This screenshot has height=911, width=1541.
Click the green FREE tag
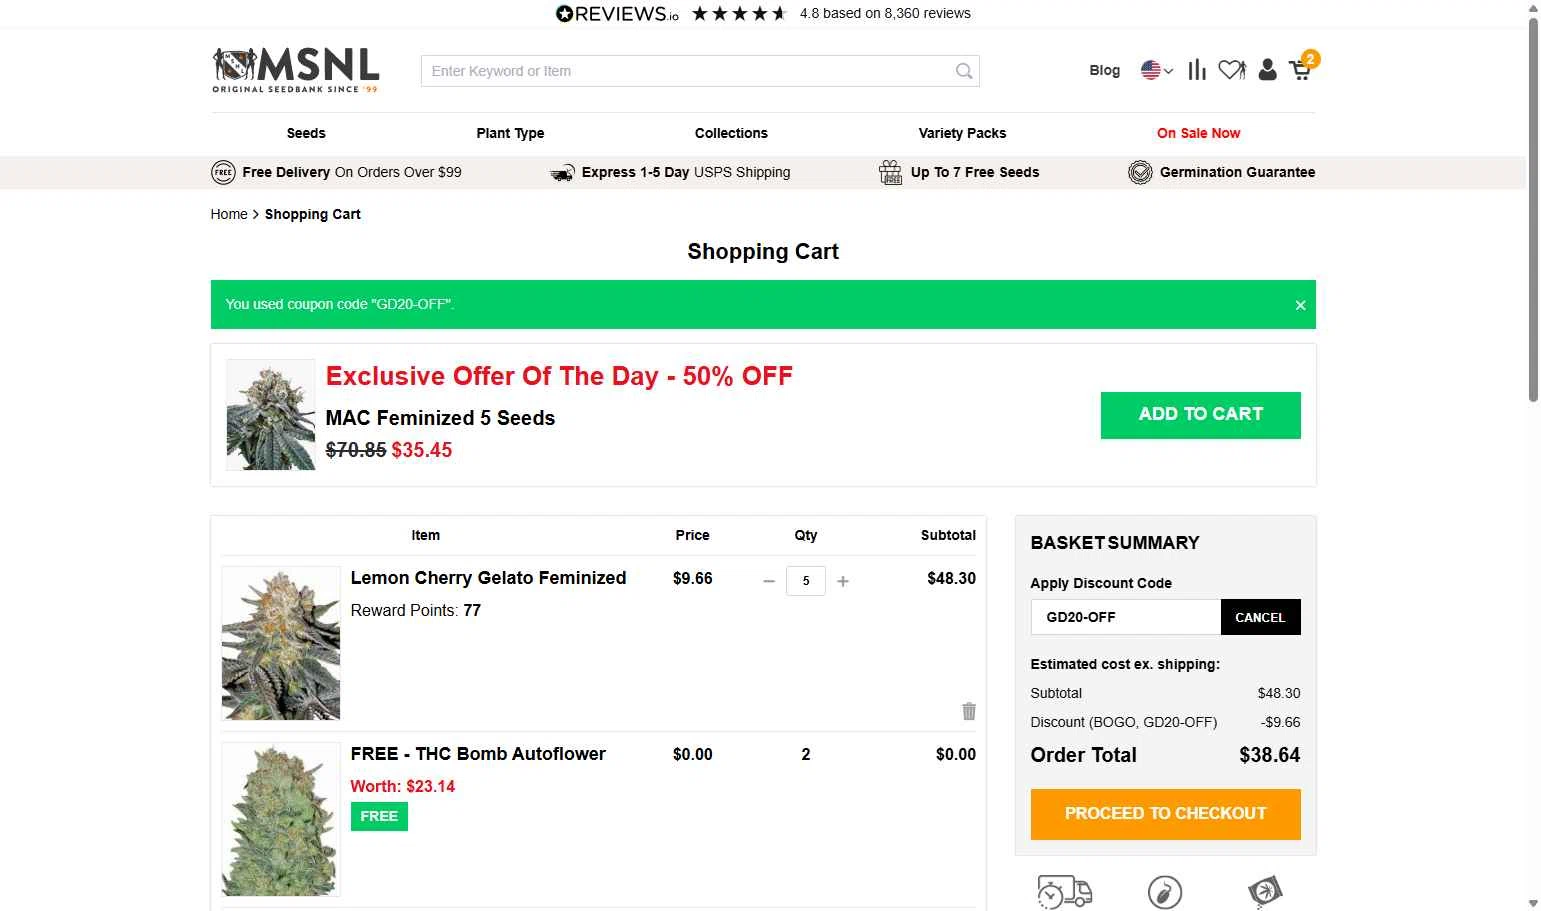[379, 816]
